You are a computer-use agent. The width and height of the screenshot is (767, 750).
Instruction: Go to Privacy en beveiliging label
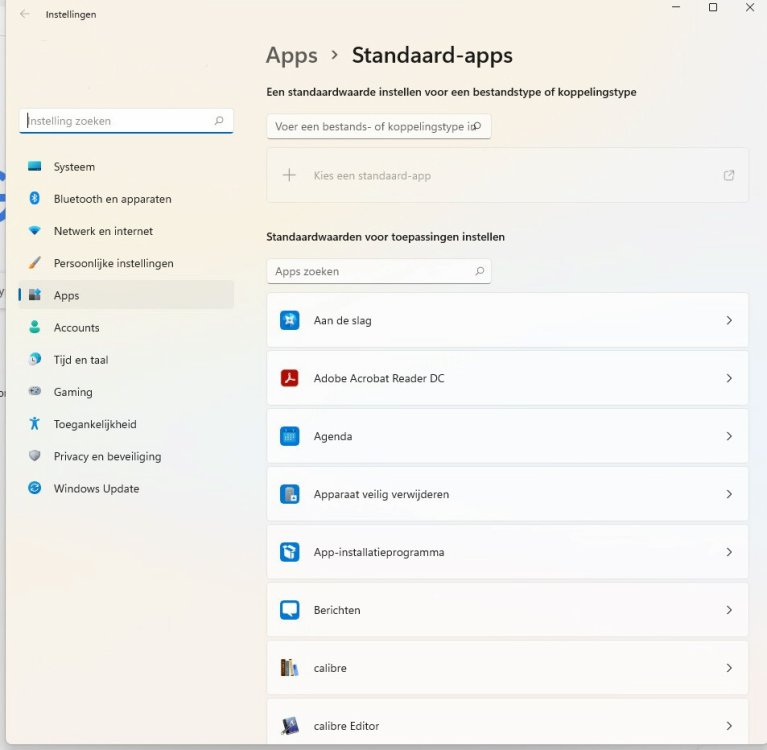click(107, 456)
